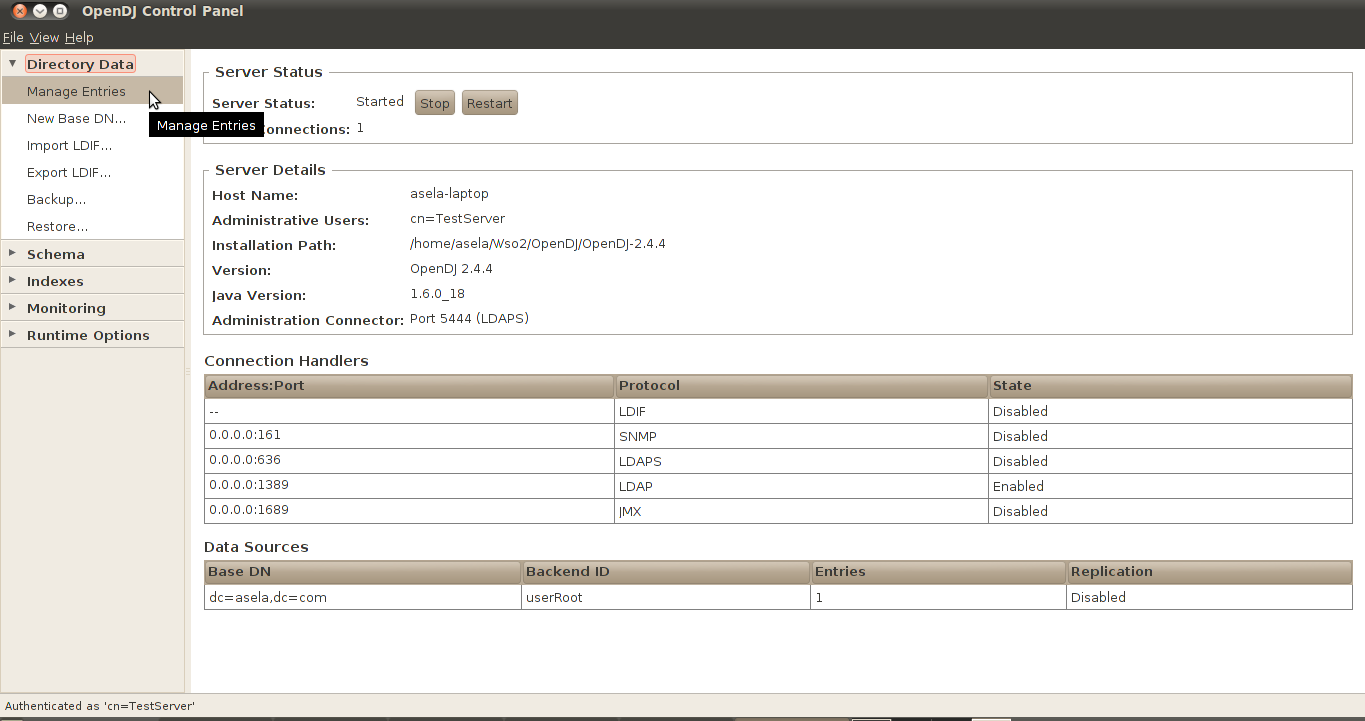Image resolution: width=1365 pixels, height=721 pixels.
Task: Open the Manage Entries view
Action: [75, 90]
